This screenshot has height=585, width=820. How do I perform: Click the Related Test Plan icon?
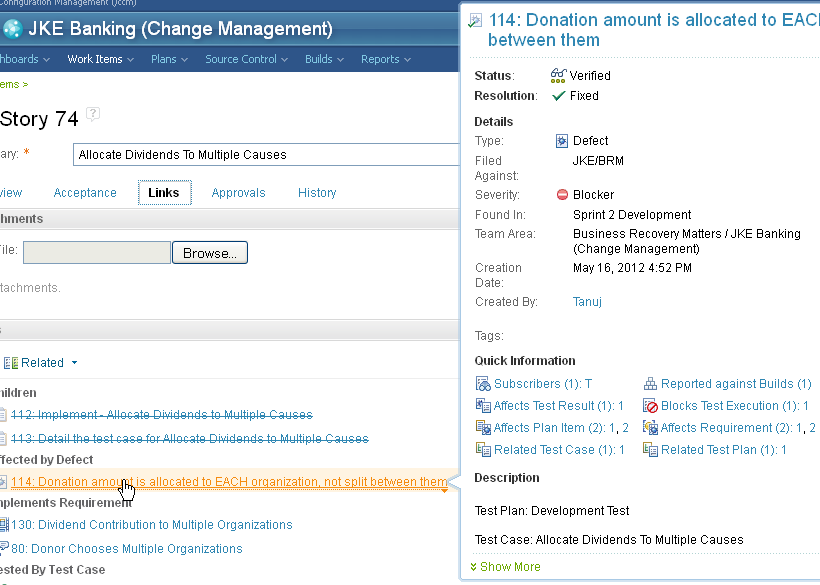pyautogui.click(x=651, y=450)
